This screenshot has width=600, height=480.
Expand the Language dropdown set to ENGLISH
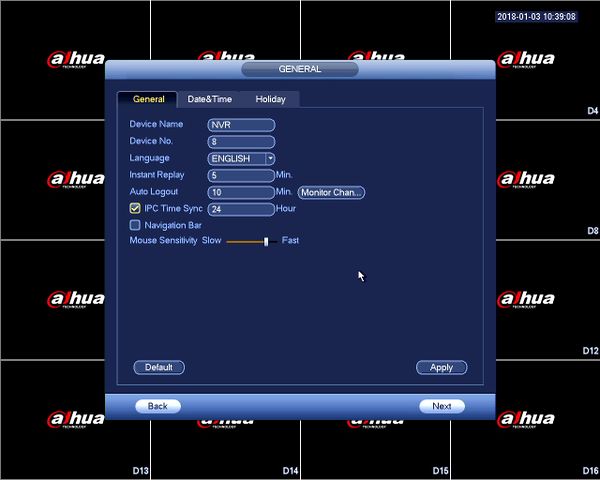[241, 158]
